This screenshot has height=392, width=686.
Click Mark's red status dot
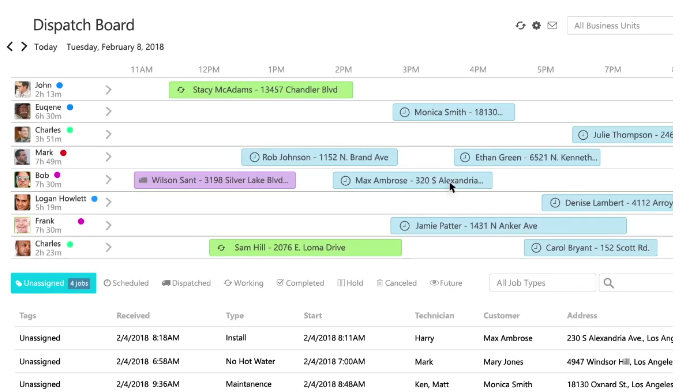[63, 153]
